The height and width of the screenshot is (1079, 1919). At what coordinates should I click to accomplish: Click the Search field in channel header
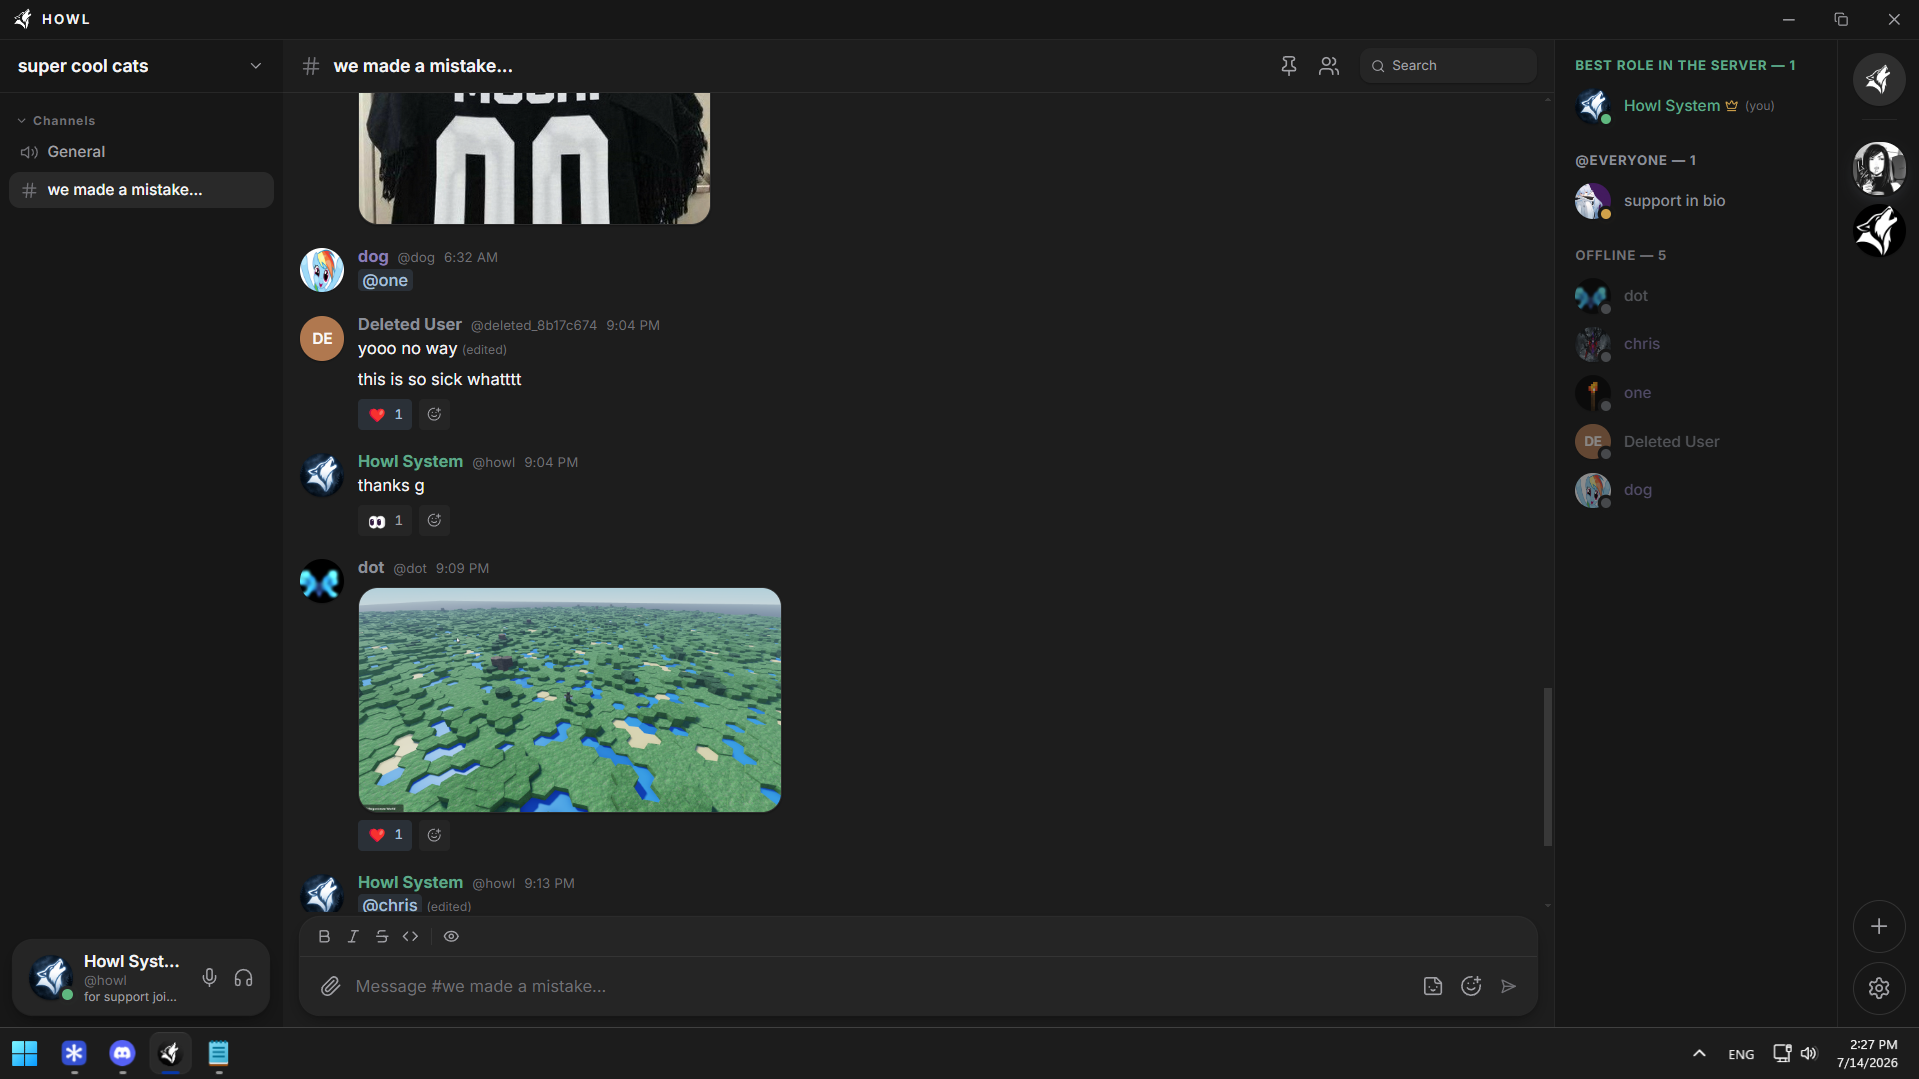coord(1448,66)
